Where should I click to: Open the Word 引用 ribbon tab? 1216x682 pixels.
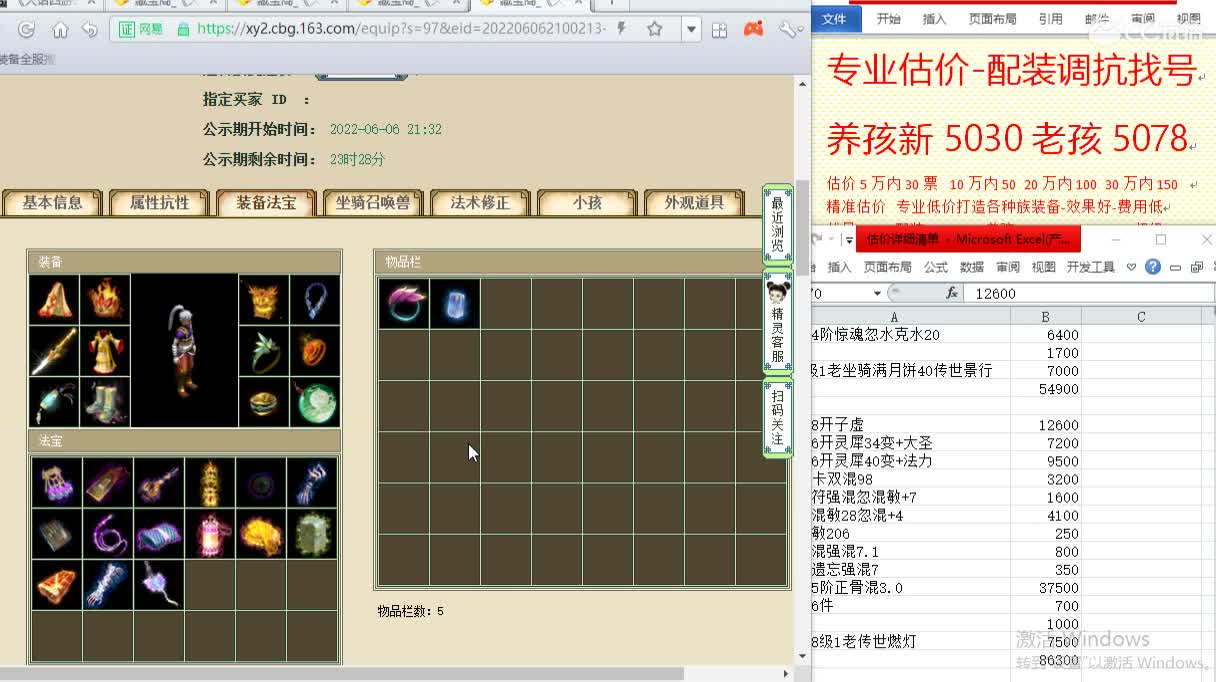(x=1050, y=18)
